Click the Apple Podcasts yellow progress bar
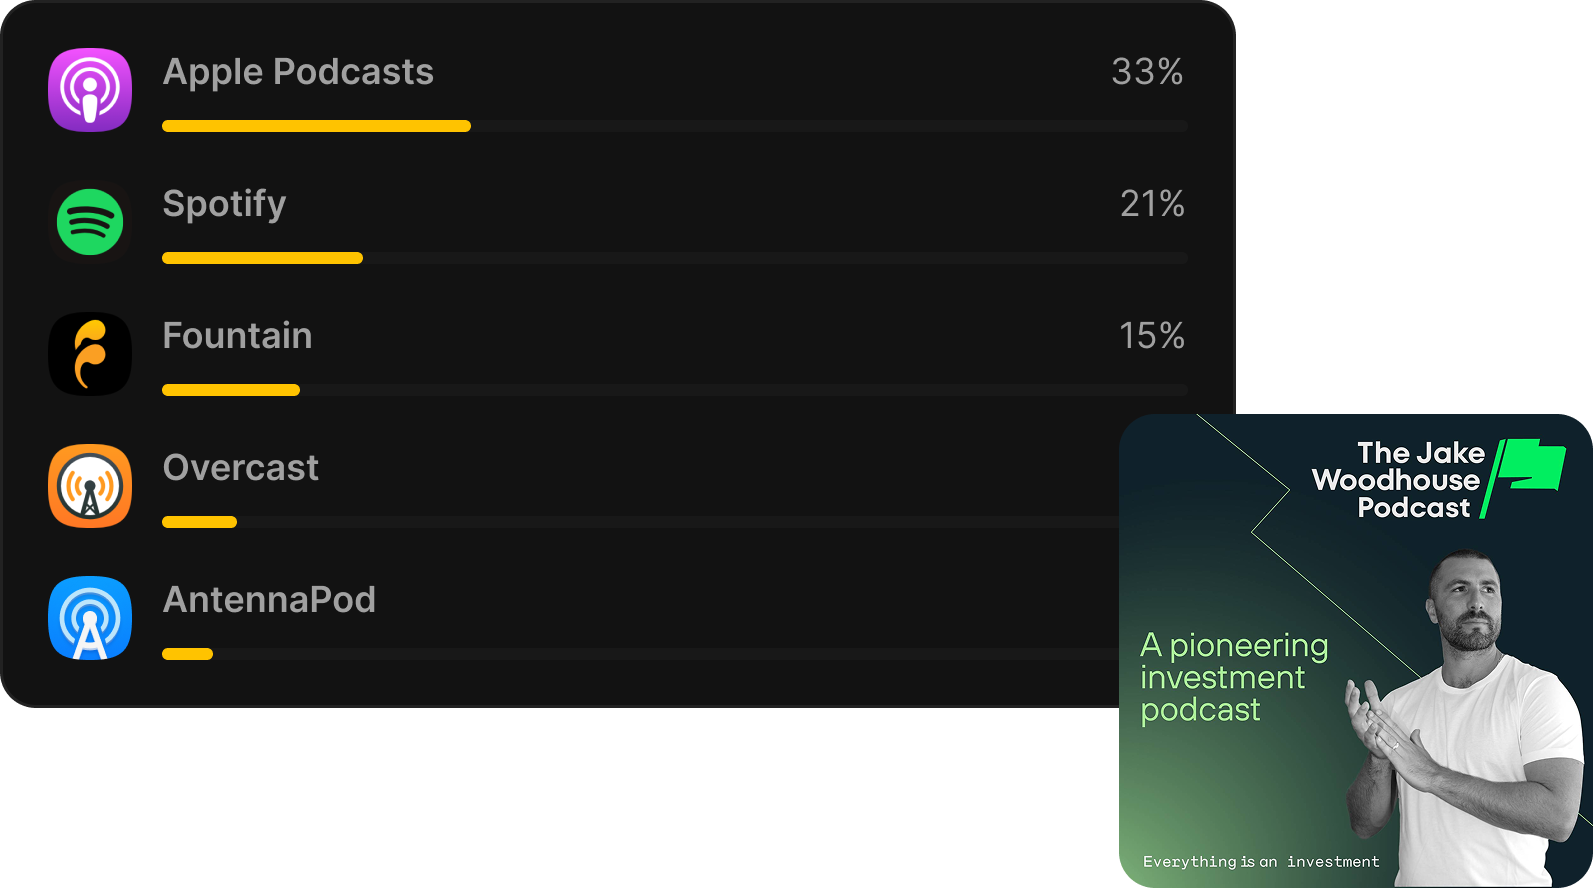This screenshot has height=888, width=1593. click(316, 126)
